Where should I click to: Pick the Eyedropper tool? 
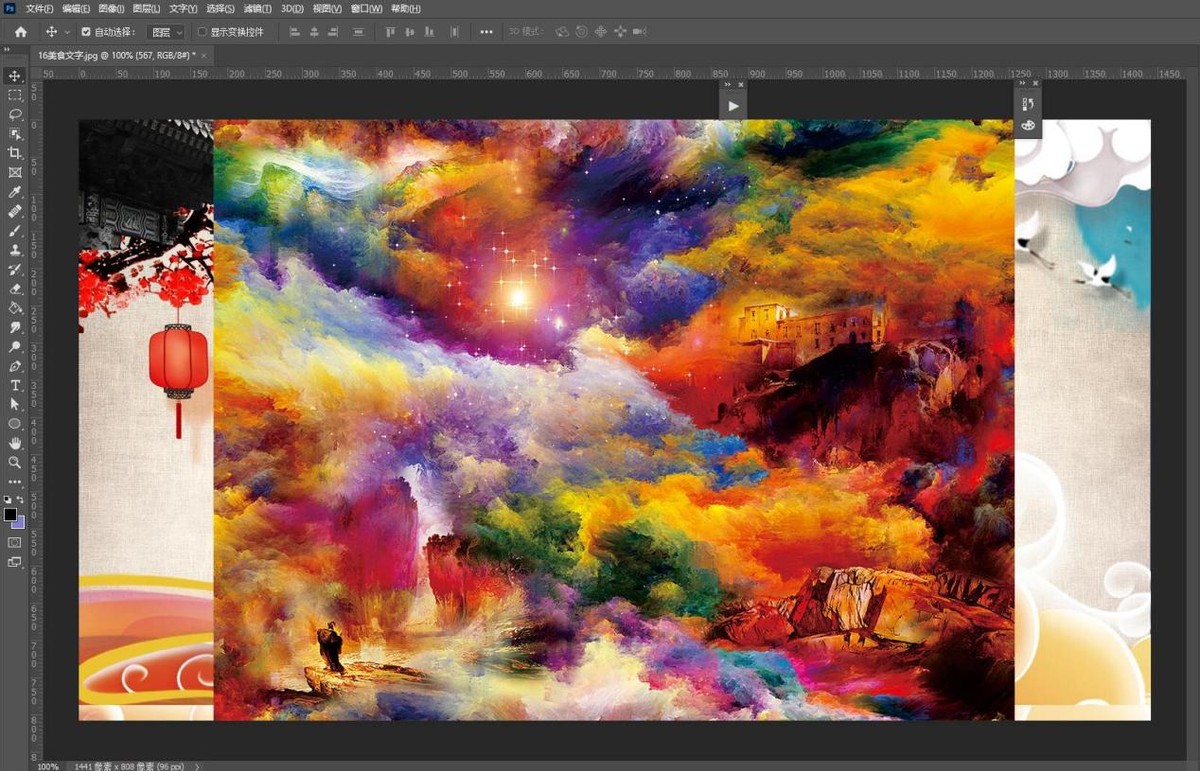[x=15, y=192]
